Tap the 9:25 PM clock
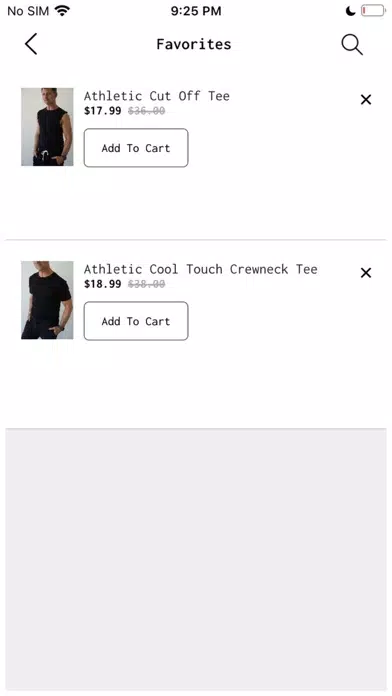392x696 pixels. point(196,11)
